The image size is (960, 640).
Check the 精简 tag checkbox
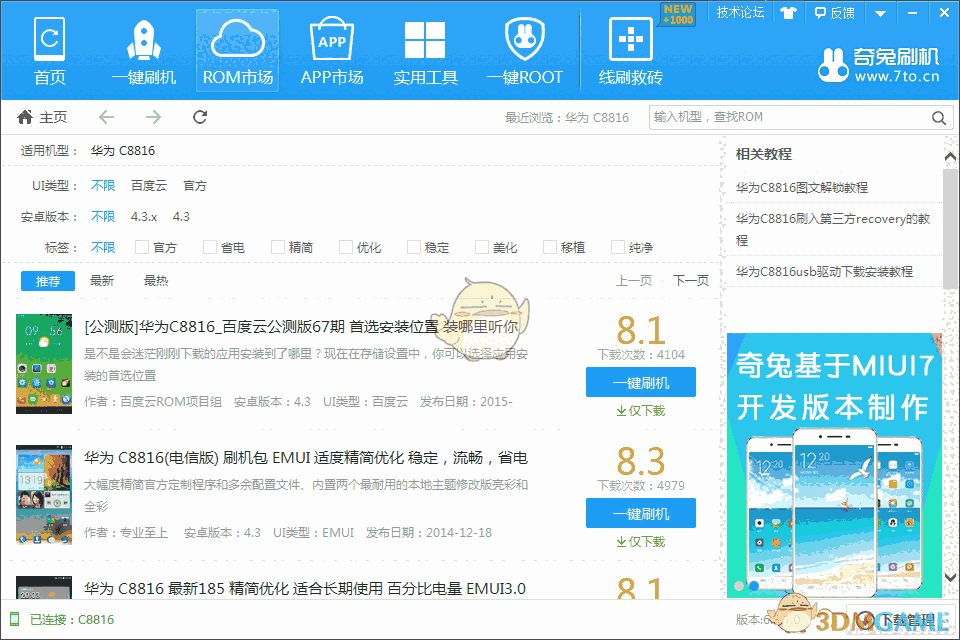(278, 247)
